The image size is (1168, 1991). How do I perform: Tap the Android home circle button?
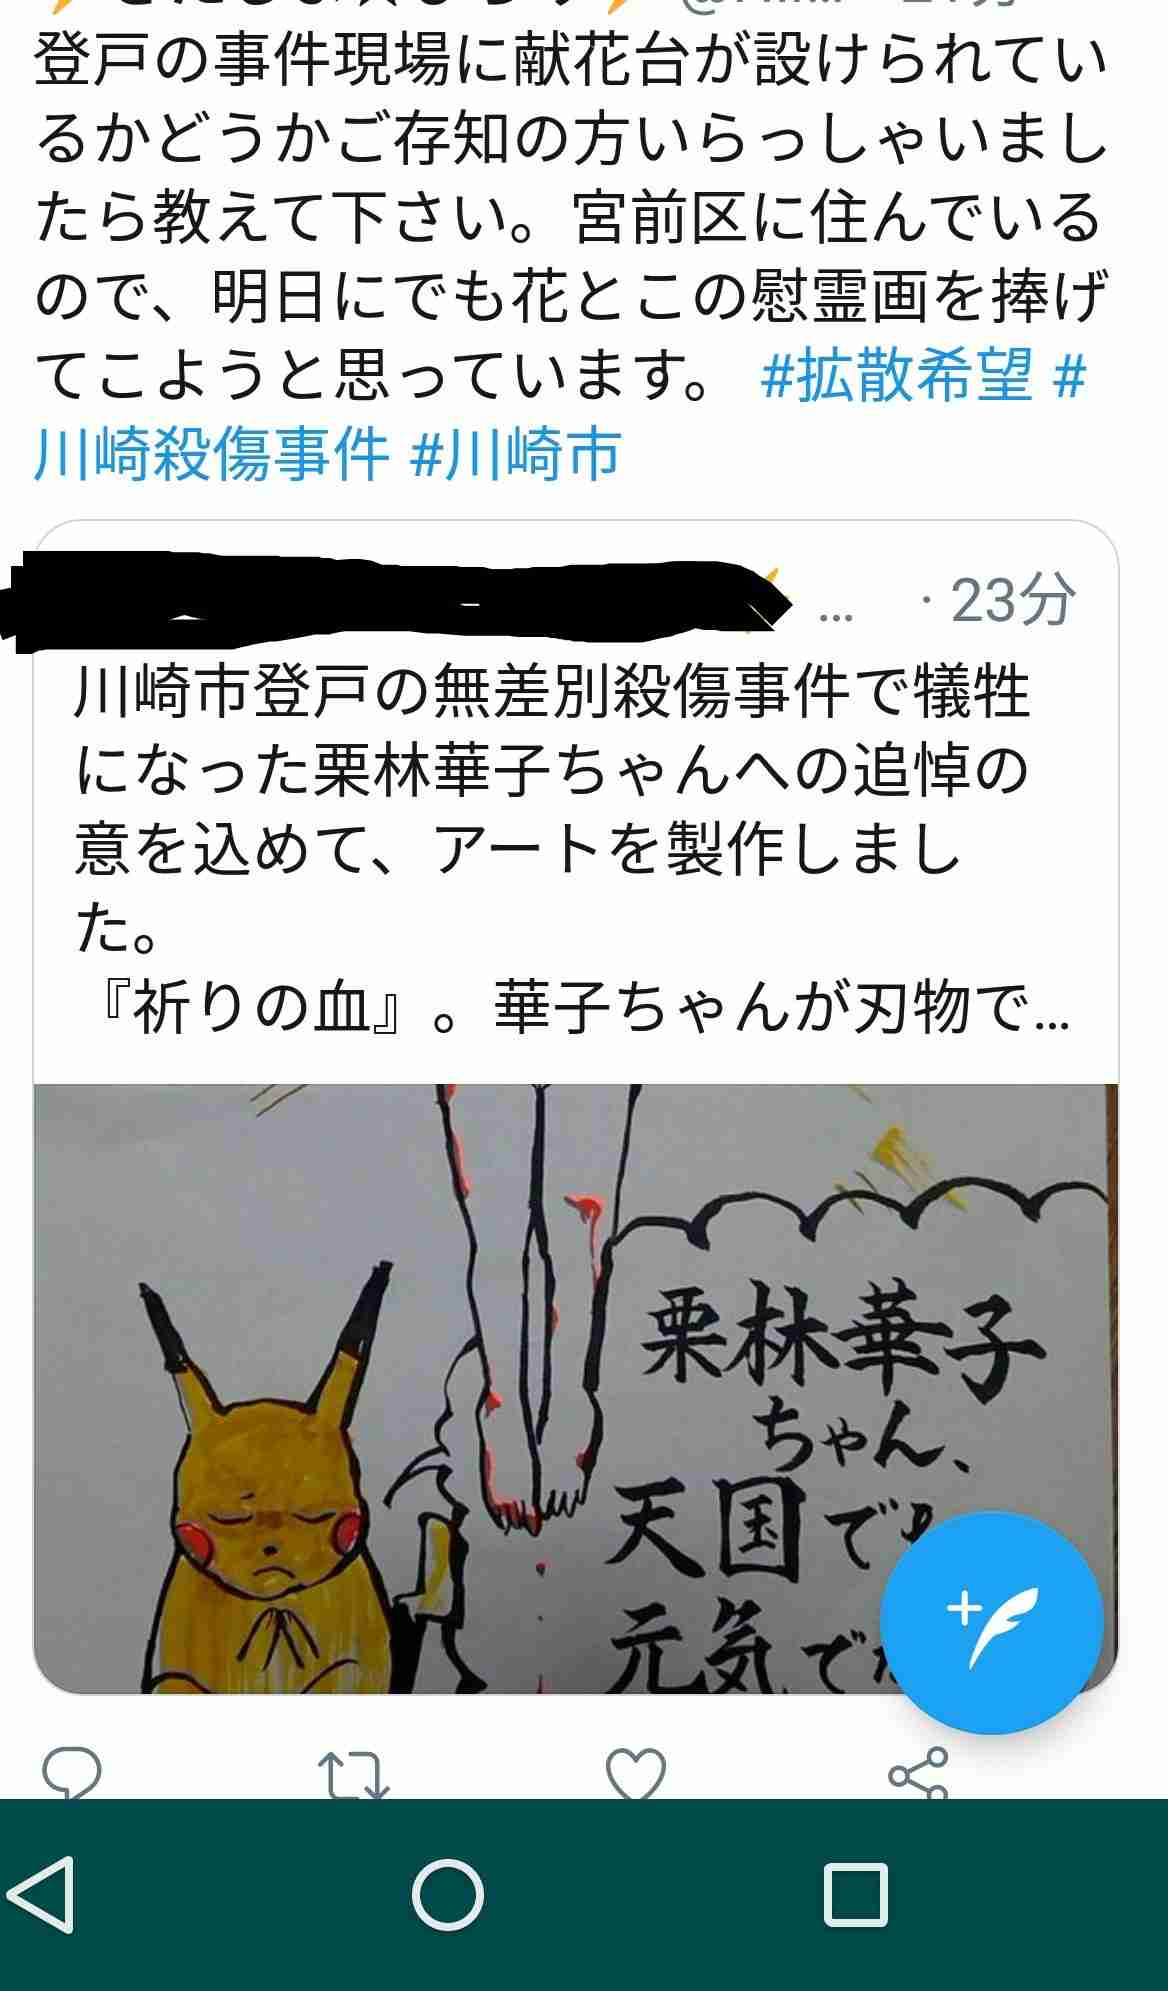coord(448,1894)
